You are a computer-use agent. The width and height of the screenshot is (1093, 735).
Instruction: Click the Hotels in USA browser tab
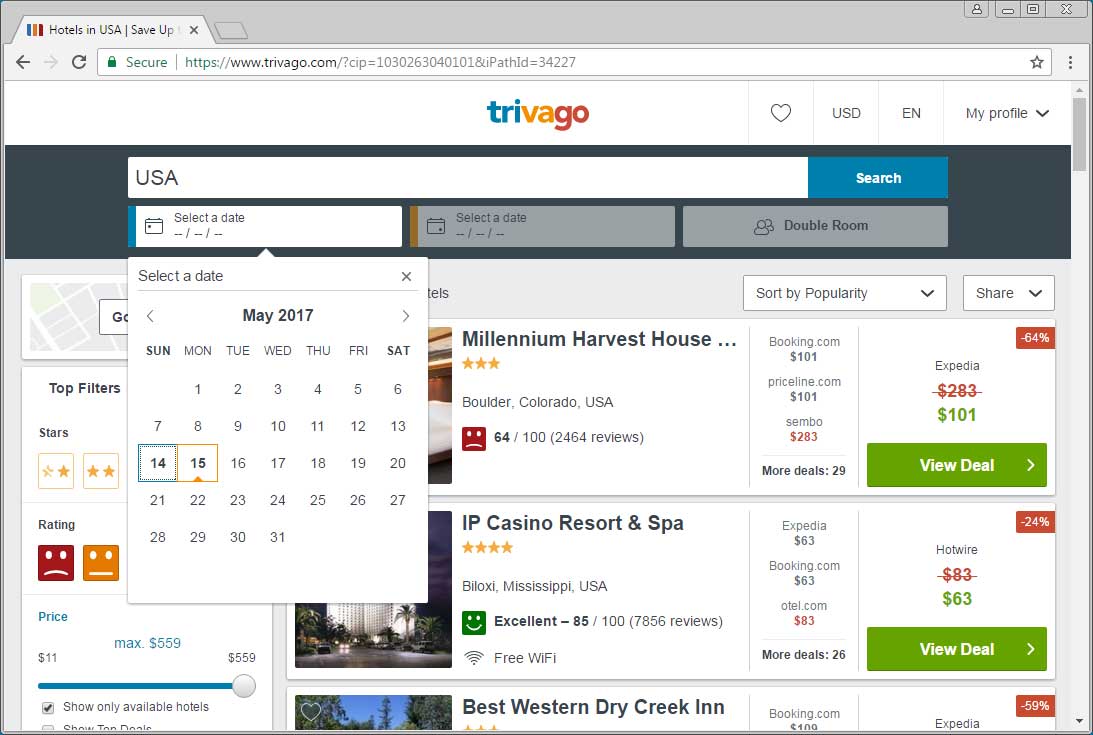[112, 30]
